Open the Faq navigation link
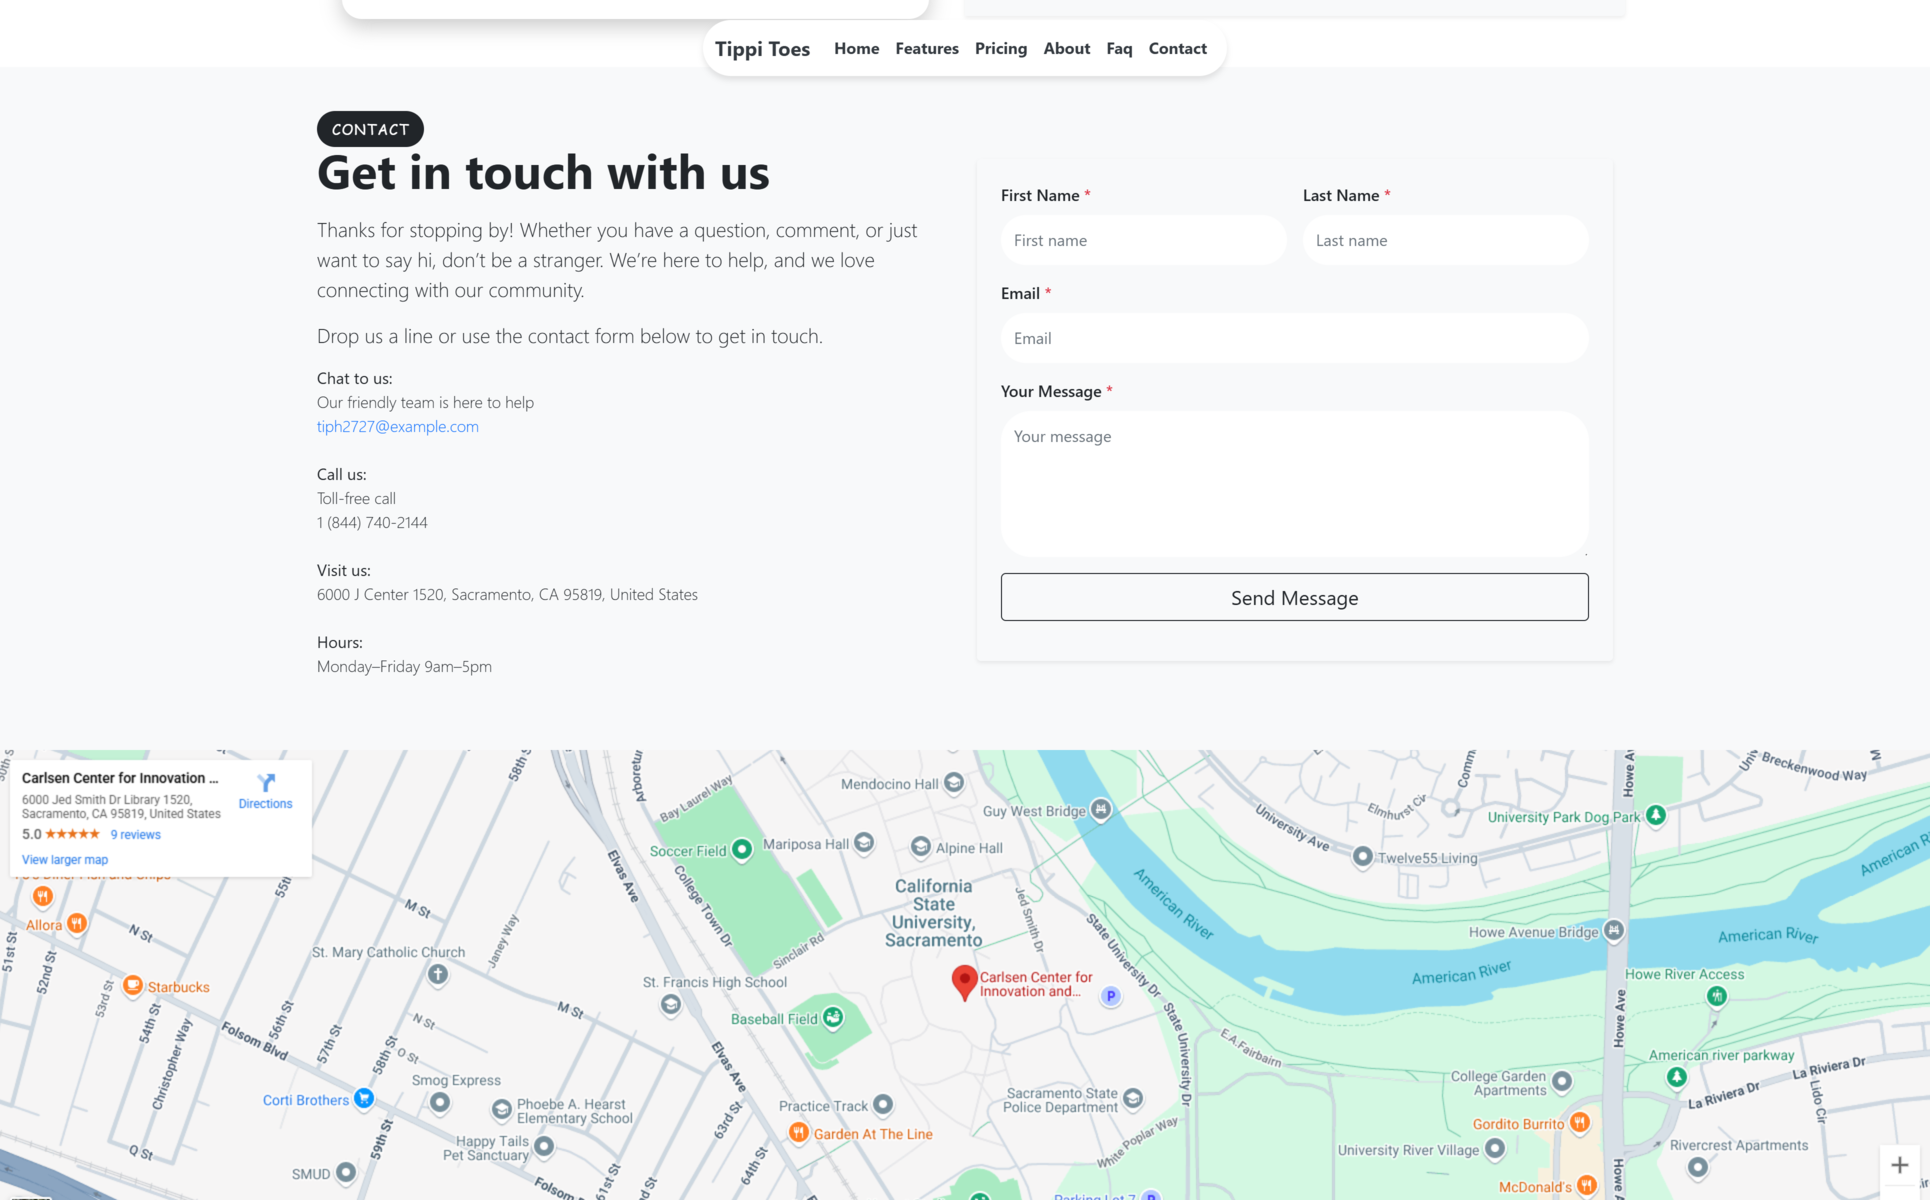1930x1200 pixels. [x=1119, y=48]
